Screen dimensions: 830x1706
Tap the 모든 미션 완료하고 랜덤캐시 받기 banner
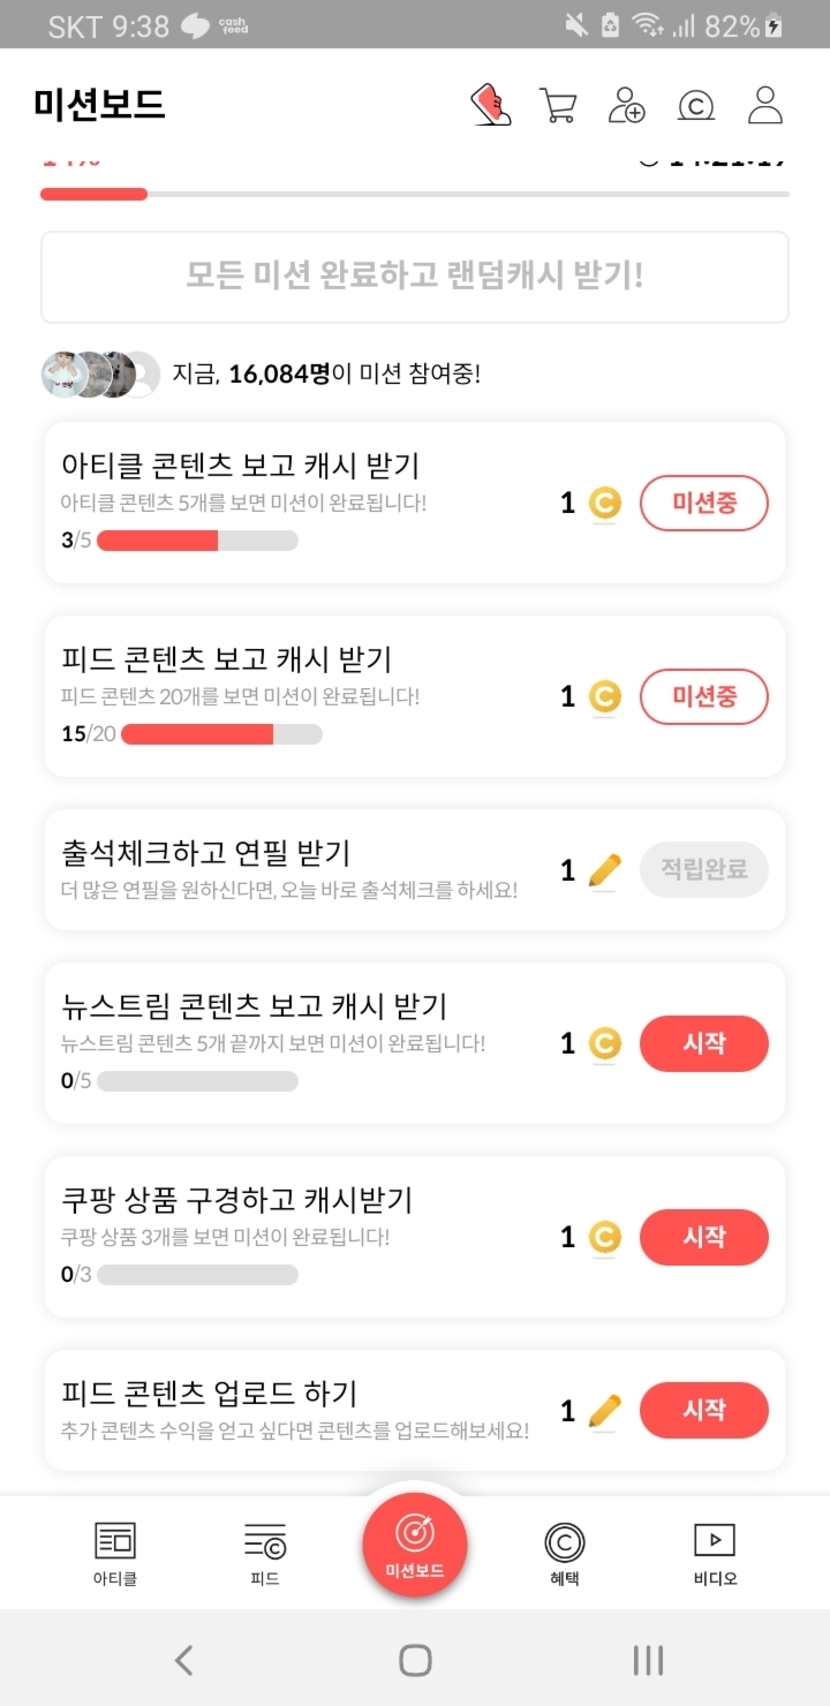415,277
